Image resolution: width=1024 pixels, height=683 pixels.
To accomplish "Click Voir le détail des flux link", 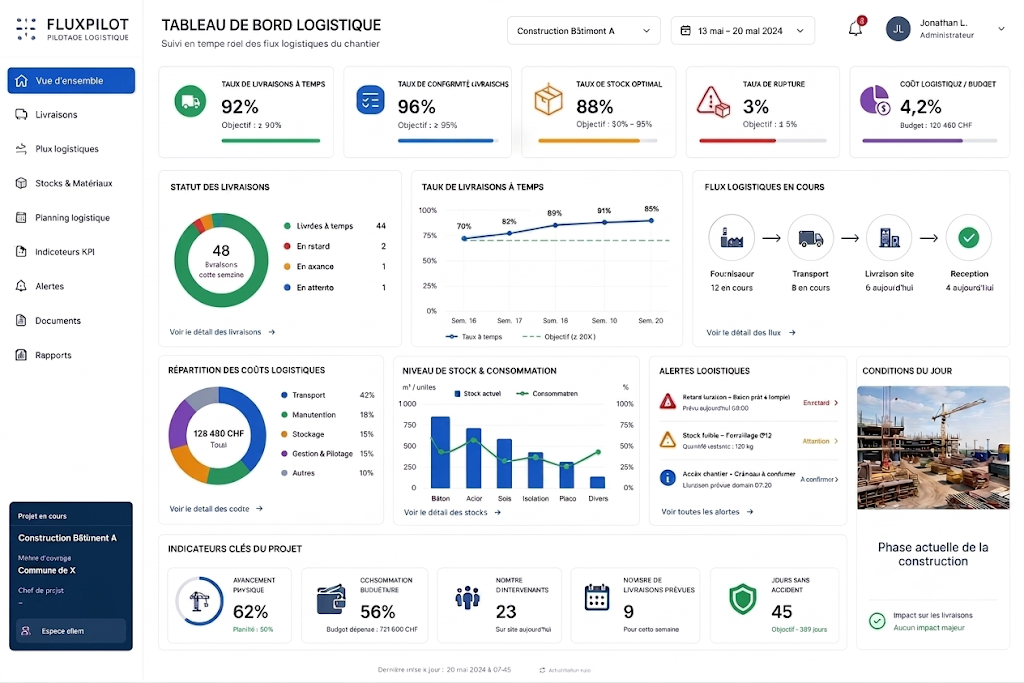I will (x=750, y=332).
